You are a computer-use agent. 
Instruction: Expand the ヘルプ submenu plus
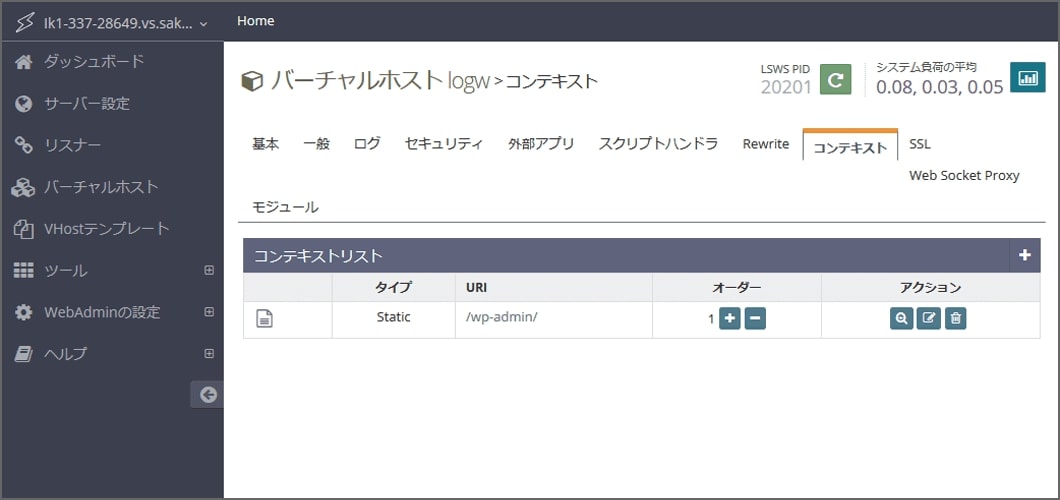click(x=209, y=353)
